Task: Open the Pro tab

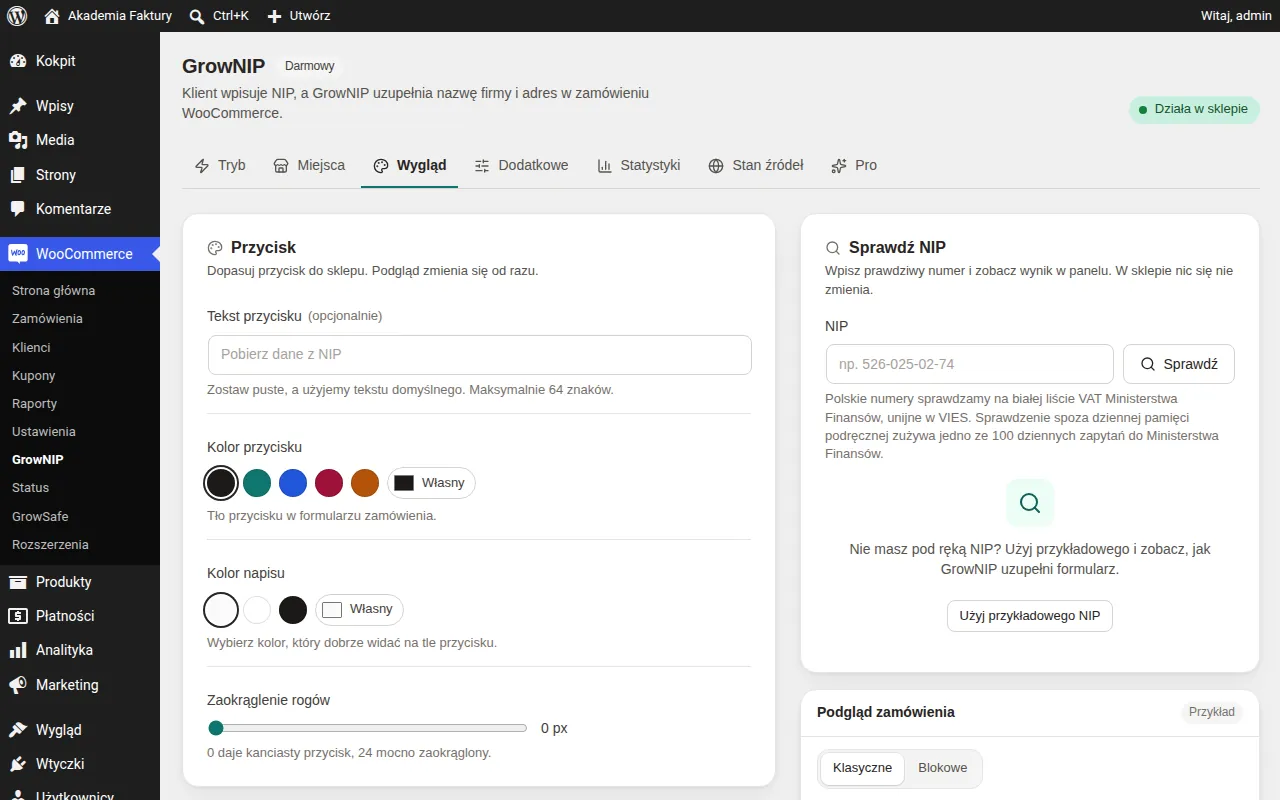Action: pos(854,165)
